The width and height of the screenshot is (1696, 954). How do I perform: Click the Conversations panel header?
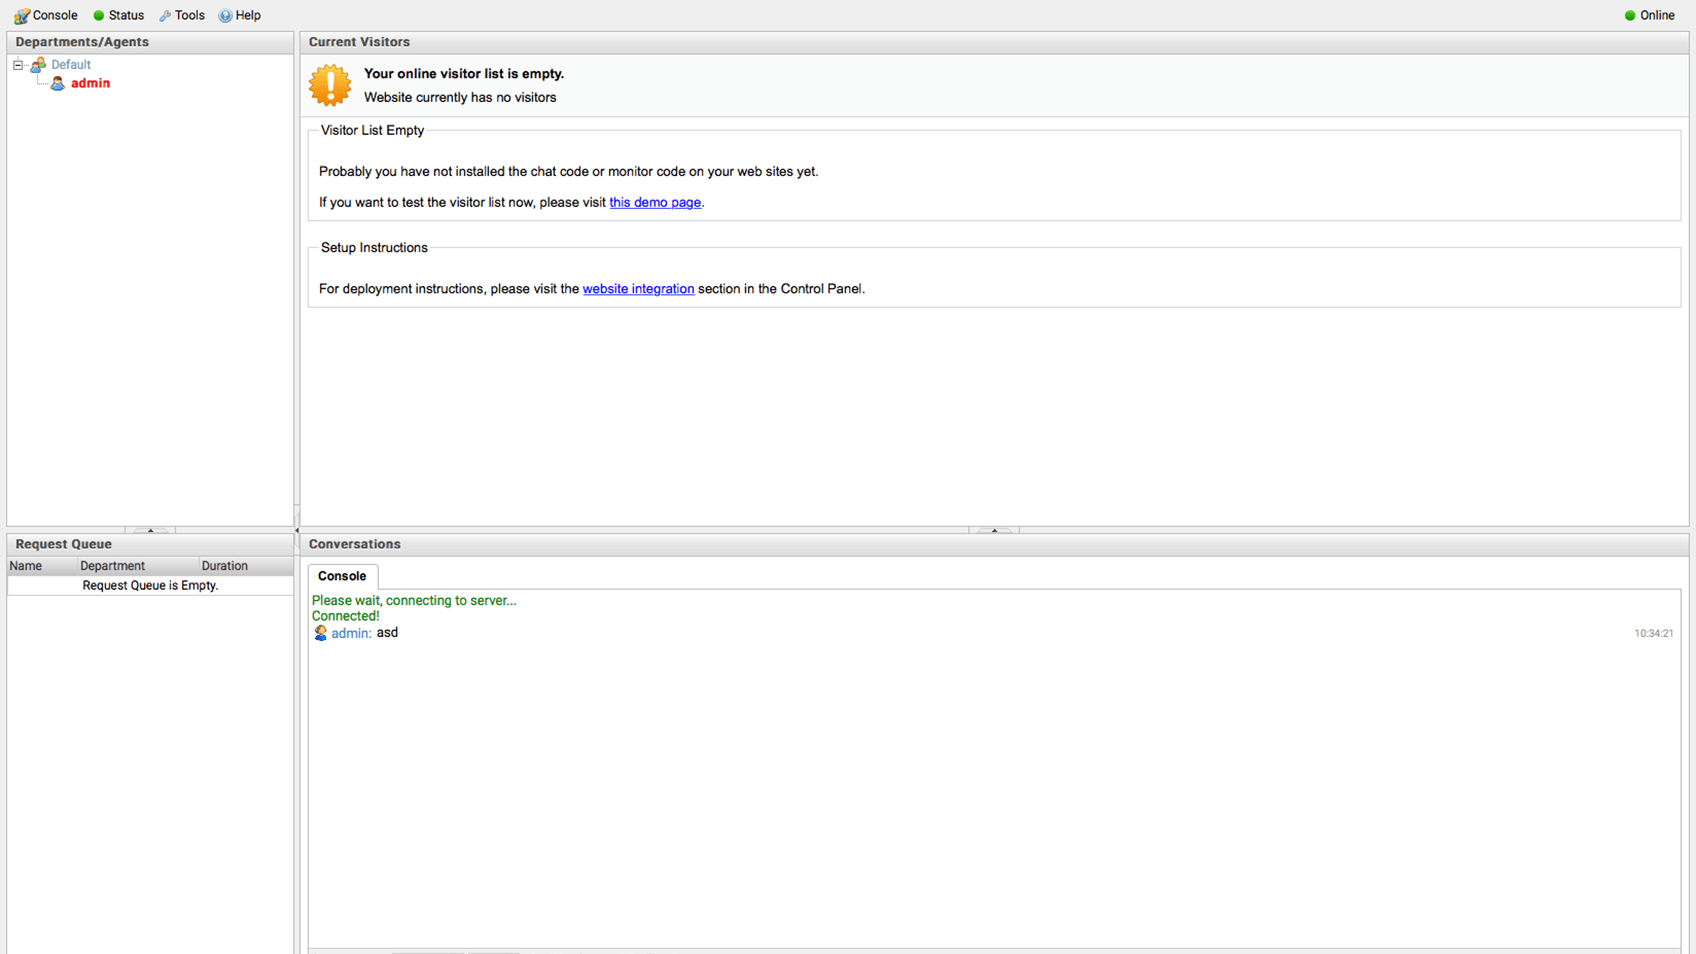pyautogui.click(x=994, y=544)
